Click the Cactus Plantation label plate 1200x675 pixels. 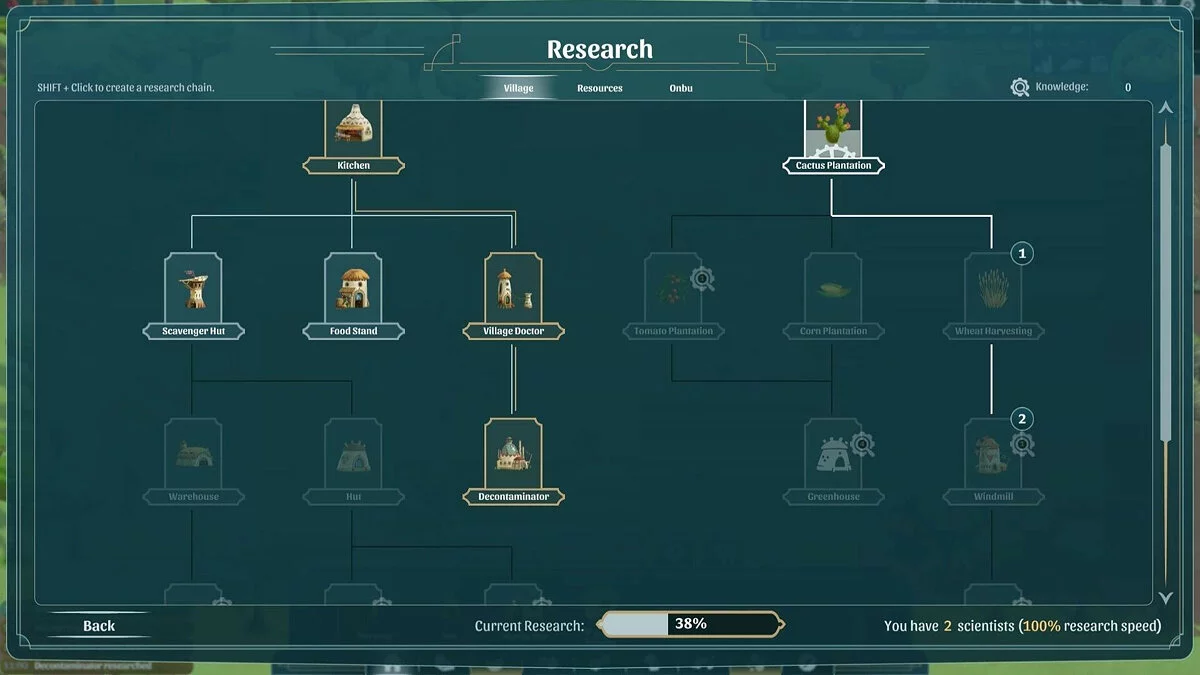click(833, 166)
